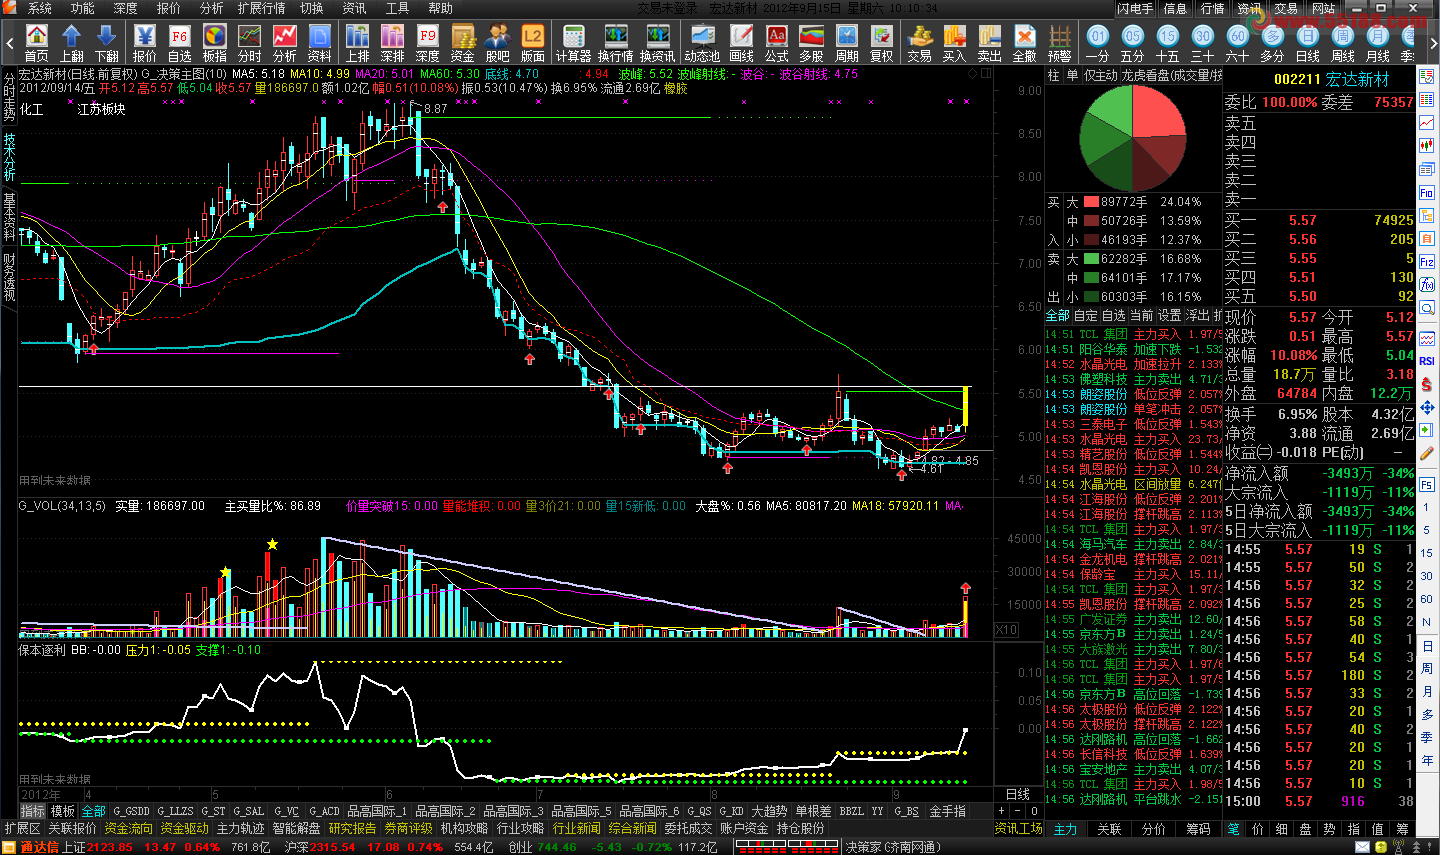The width and height of the screenshot is (1440, 855).
Task: Select the 筹码 tab under news feed
Action: (1198, 829)
